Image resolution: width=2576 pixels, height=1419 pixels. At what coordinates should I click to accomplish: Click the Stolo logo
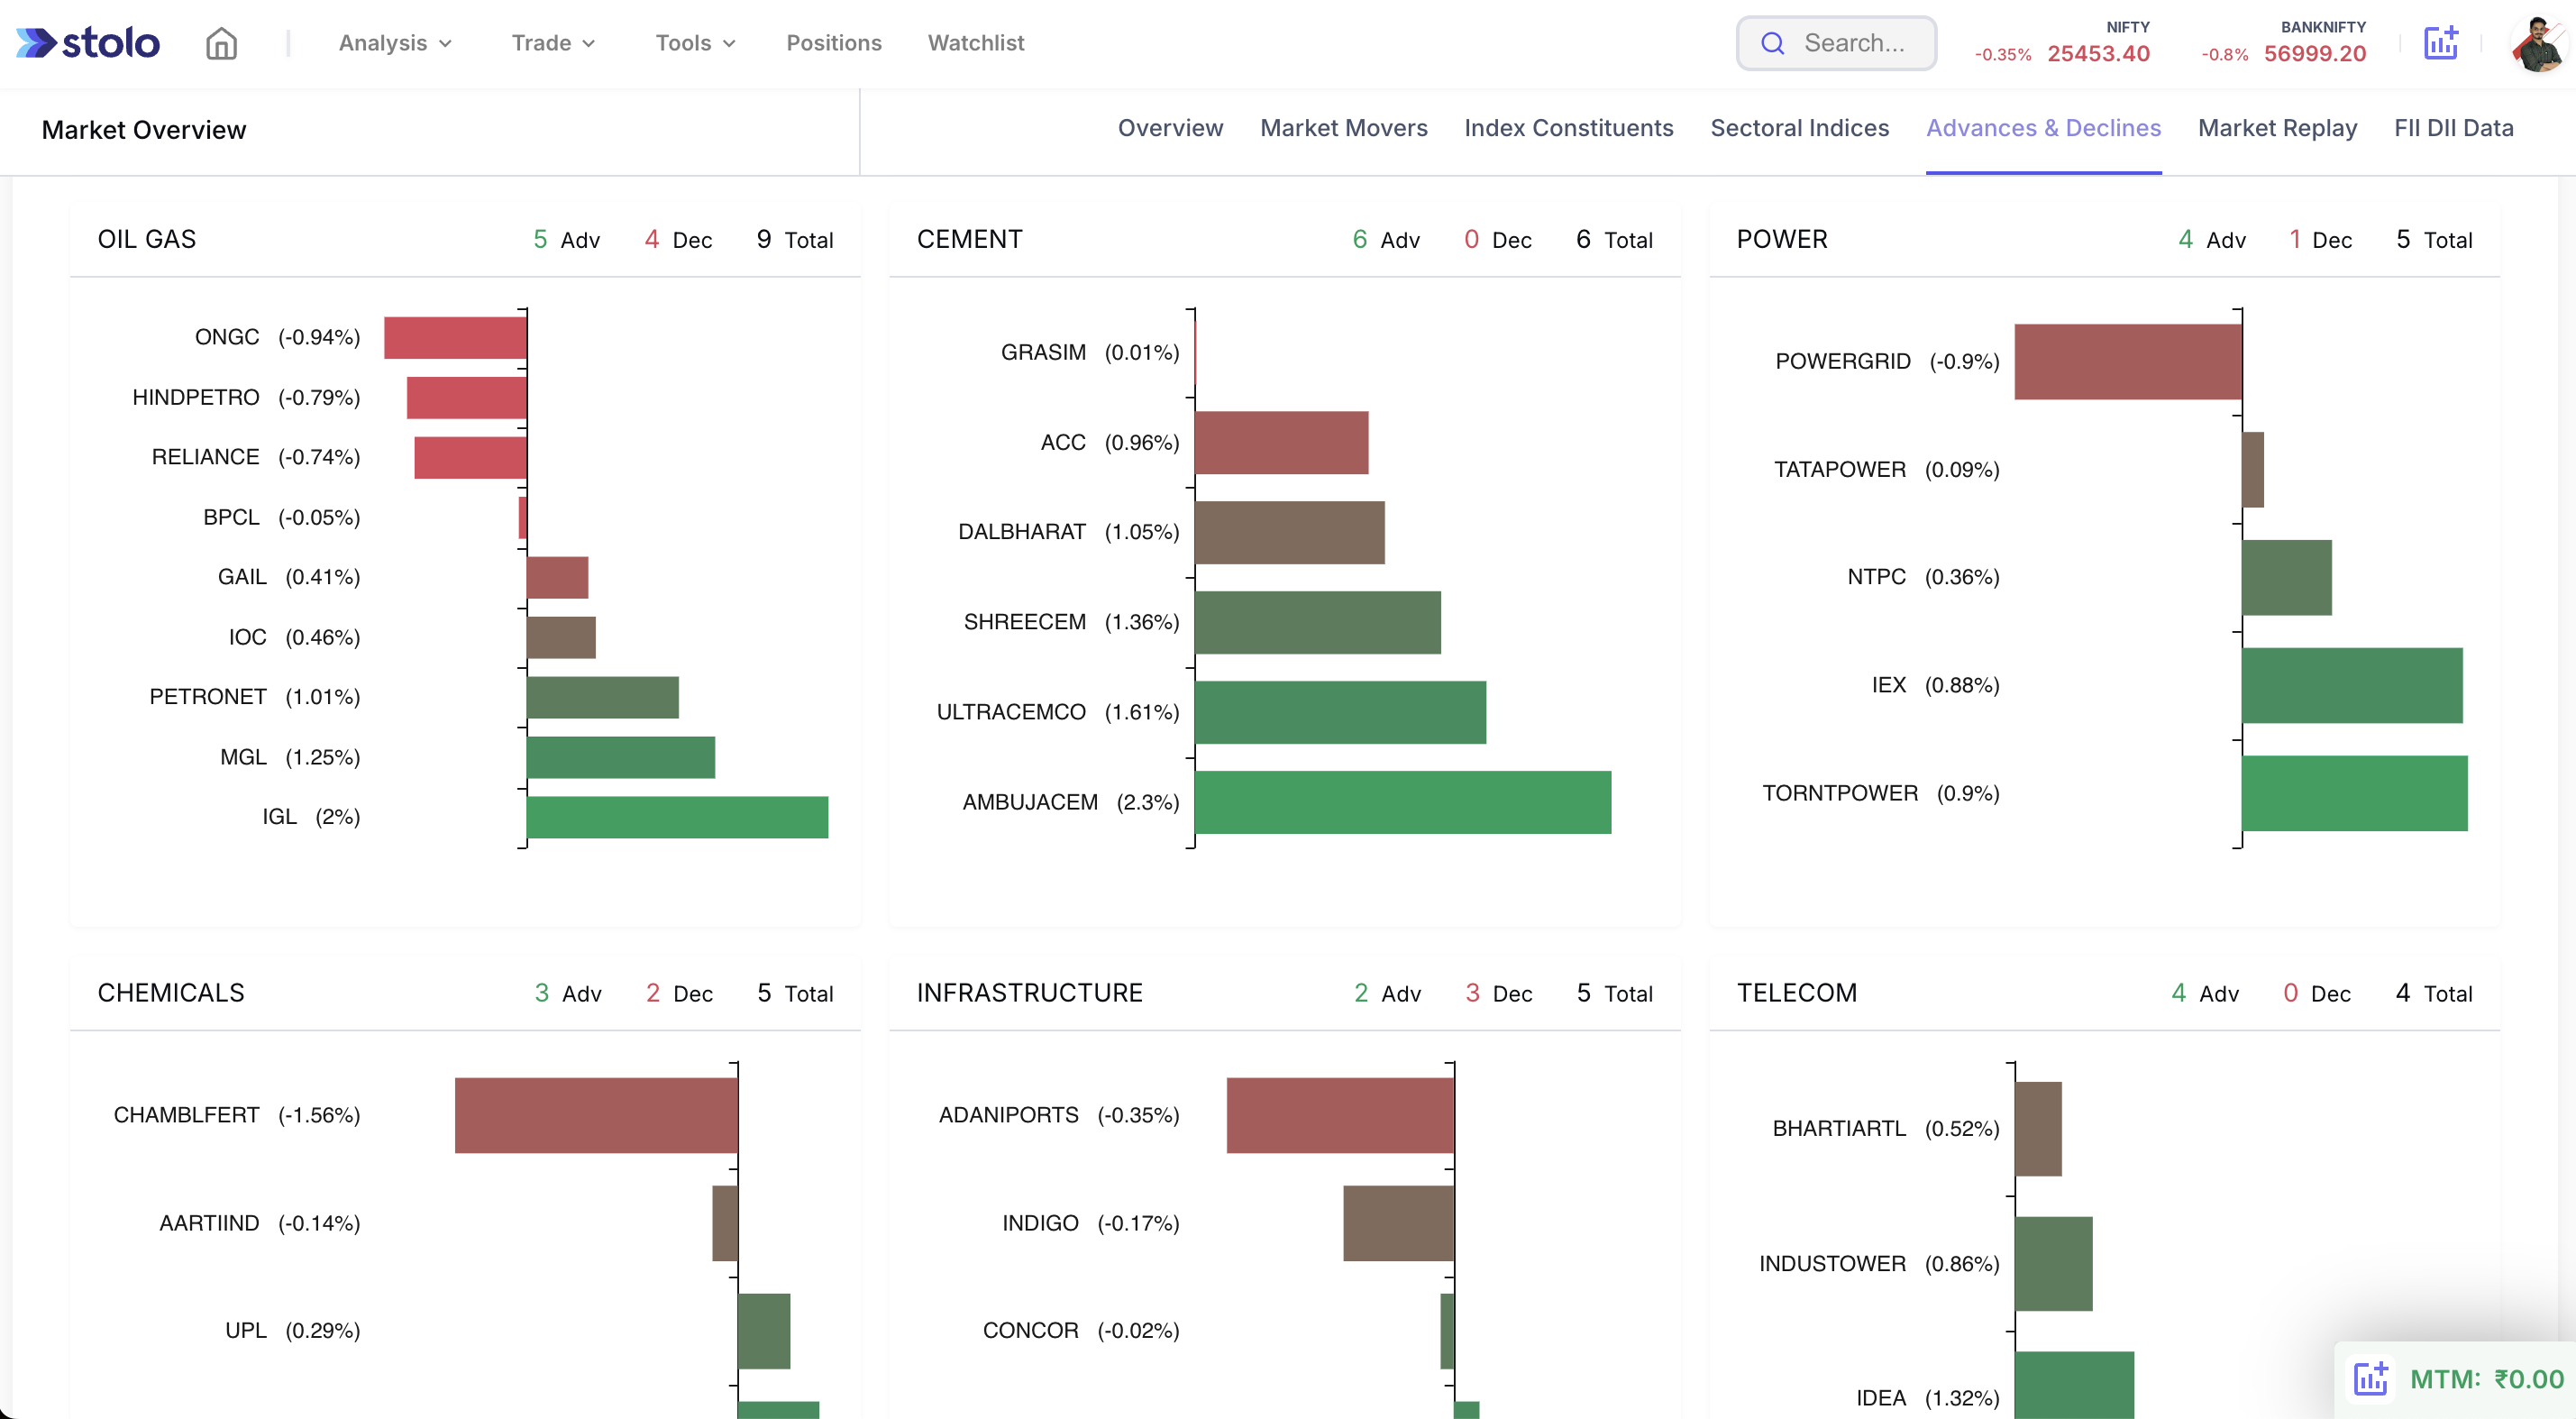coord(88,43)
